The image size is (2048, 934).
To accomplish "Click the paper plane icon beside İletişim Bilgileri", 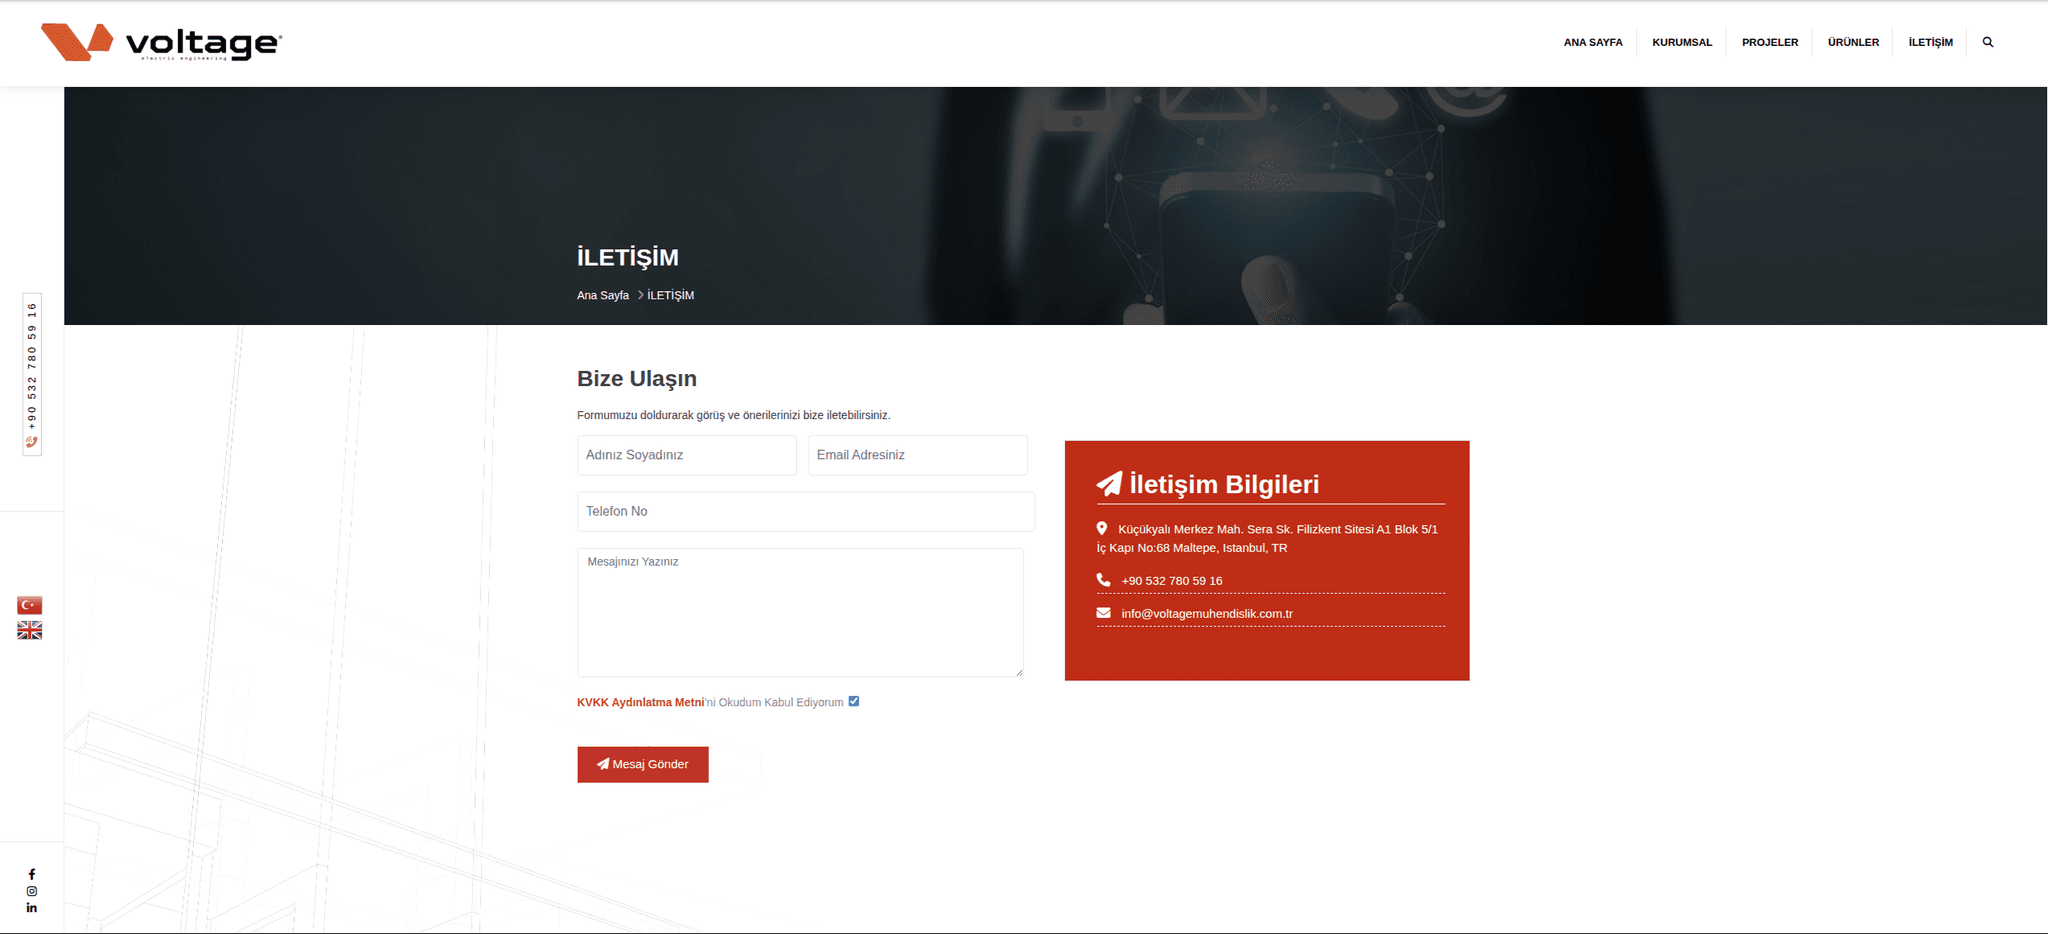I will [1109, 484].
